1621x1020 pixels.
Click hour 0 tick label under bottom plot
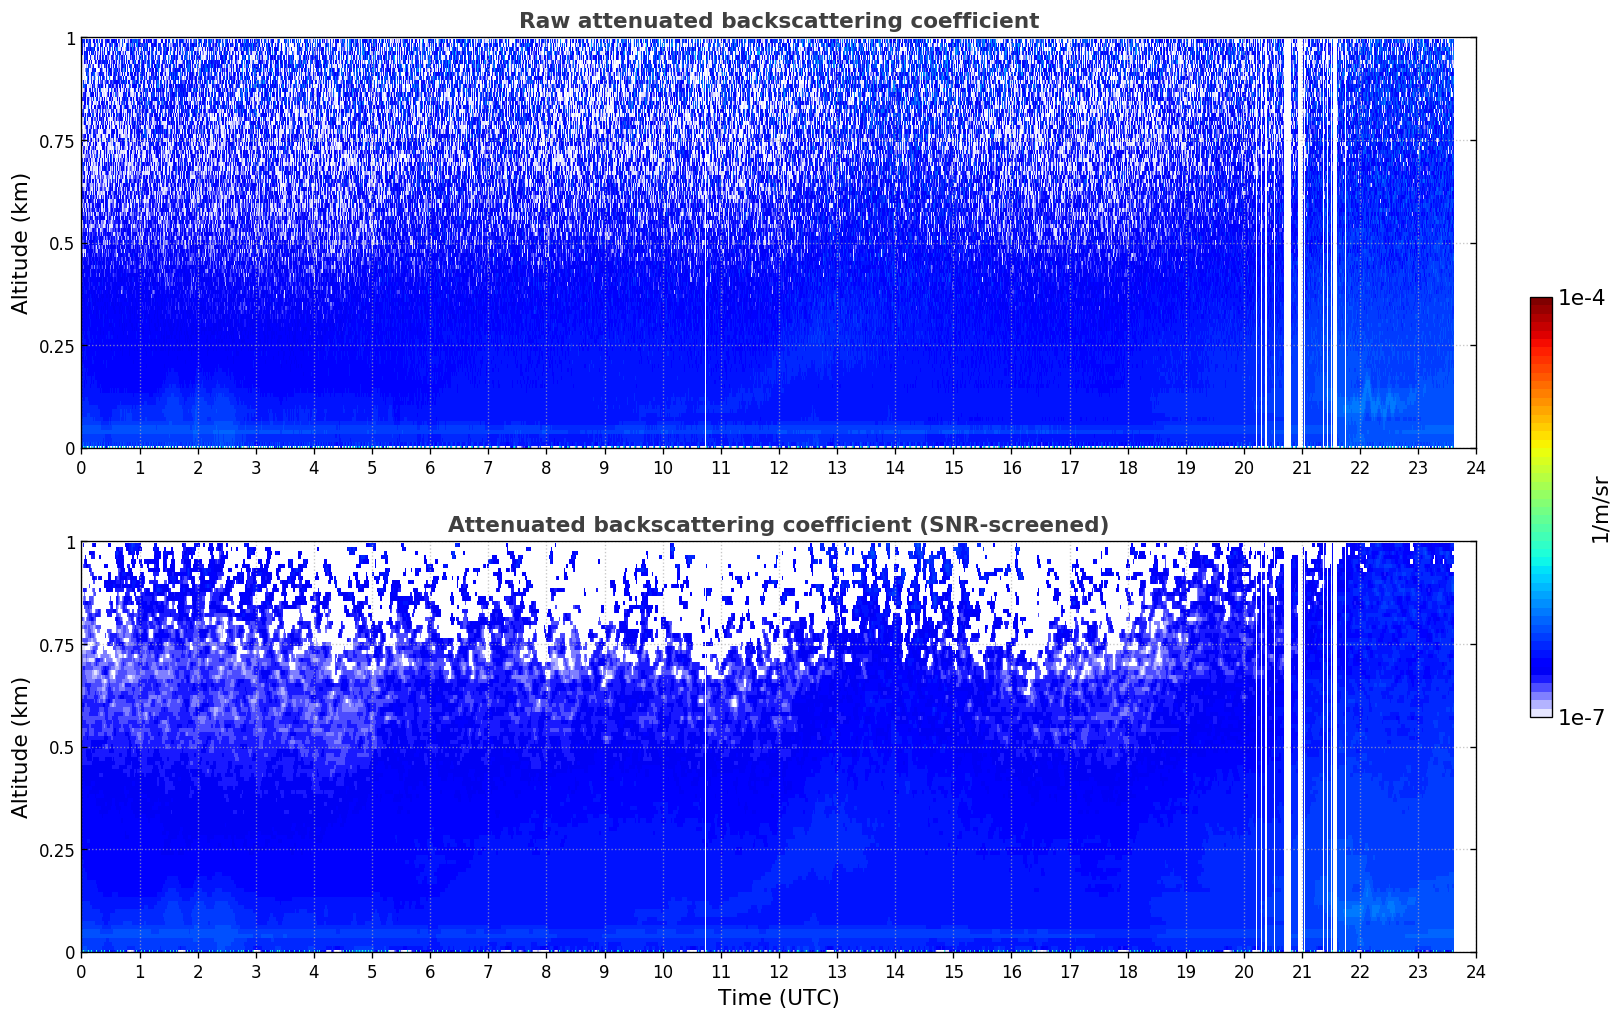pyautogui.click(x=81, y=971)
